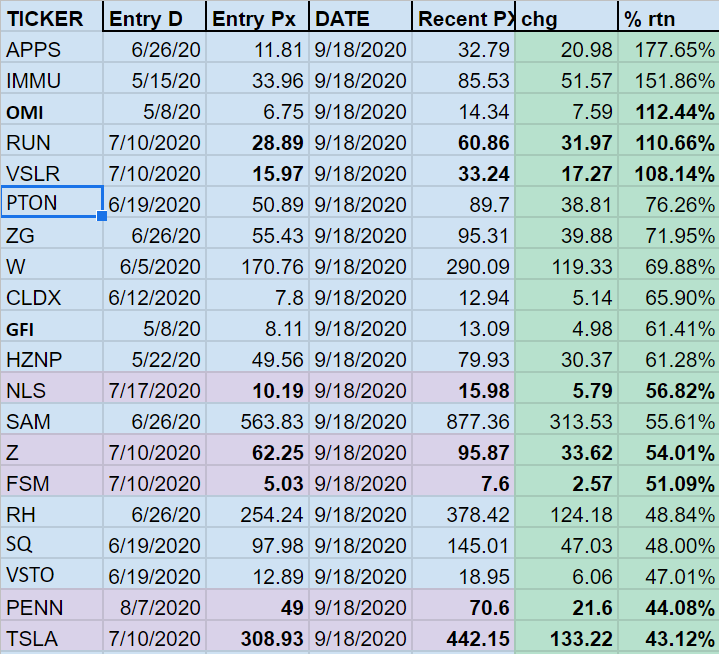Select the 108.14% return cell
Image resolution: width=719 pixels, height=654 pixels.
coord(669,172)
